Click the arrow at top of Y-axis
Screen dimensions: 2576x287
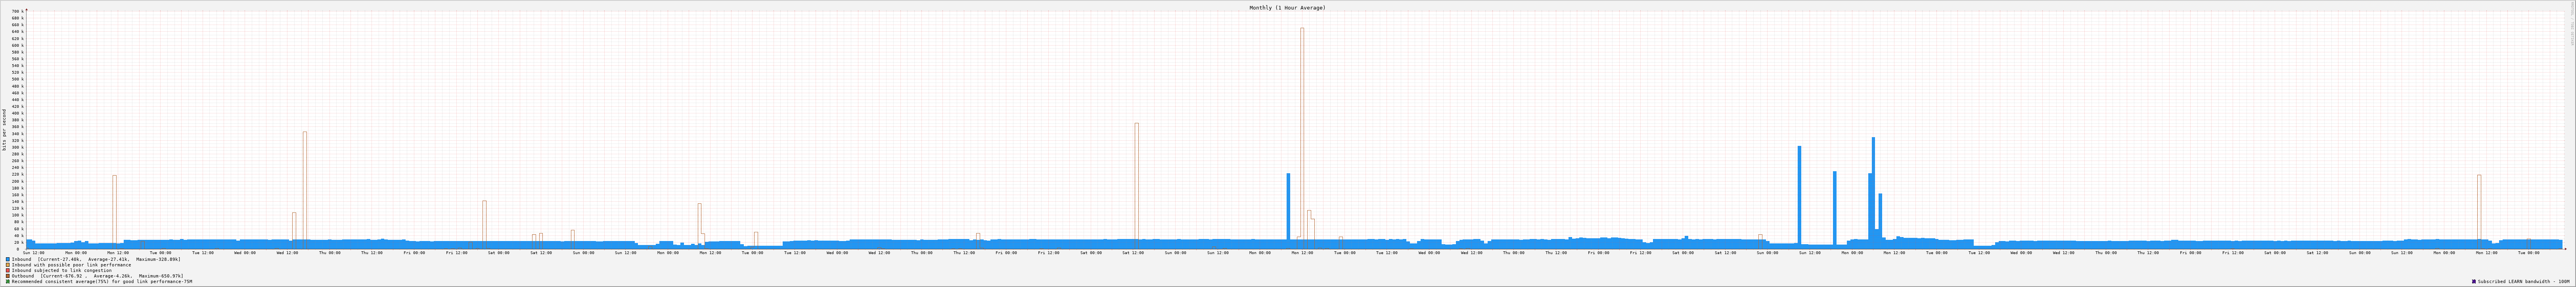coord(26,9)
